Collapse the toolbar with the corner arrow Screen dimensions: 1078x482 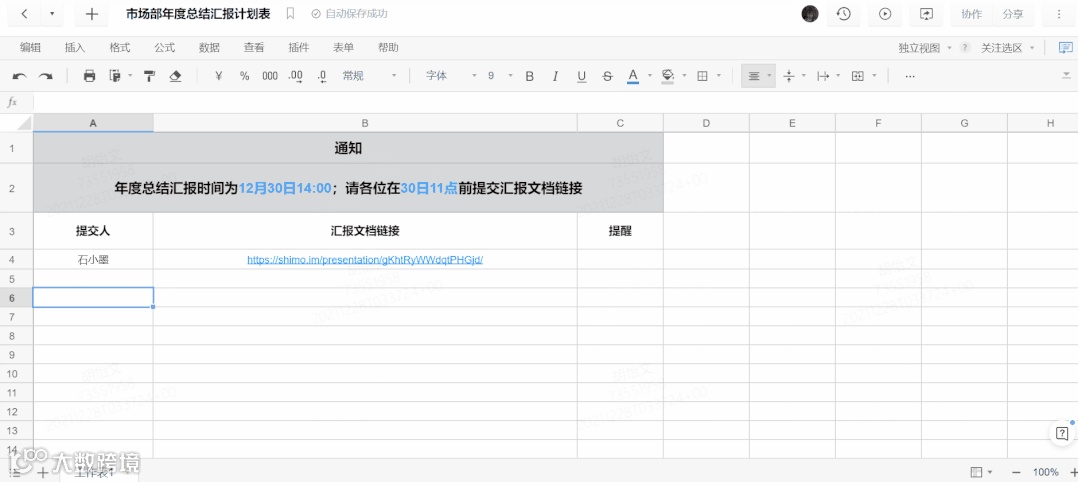tap(1066, 74)
